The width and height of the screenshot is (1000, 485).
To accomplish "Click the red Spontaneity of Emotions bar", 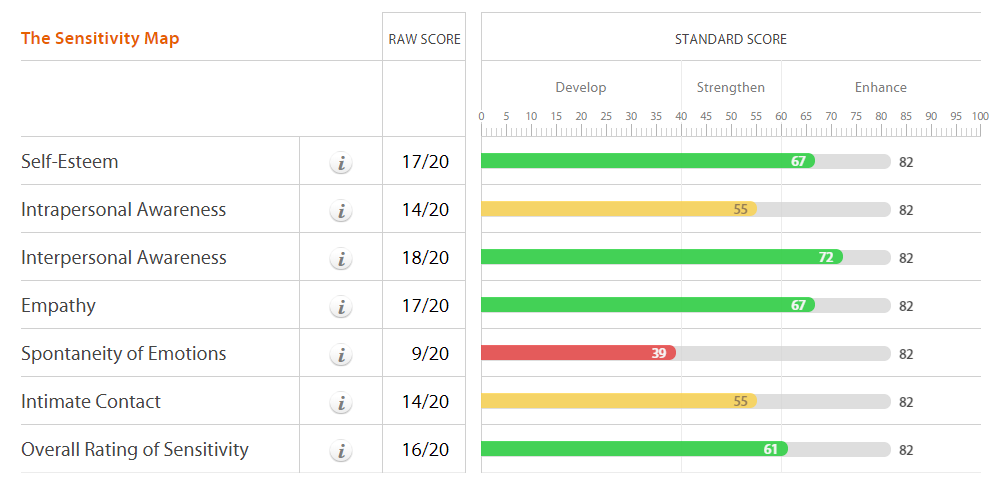I will (578, 353).
